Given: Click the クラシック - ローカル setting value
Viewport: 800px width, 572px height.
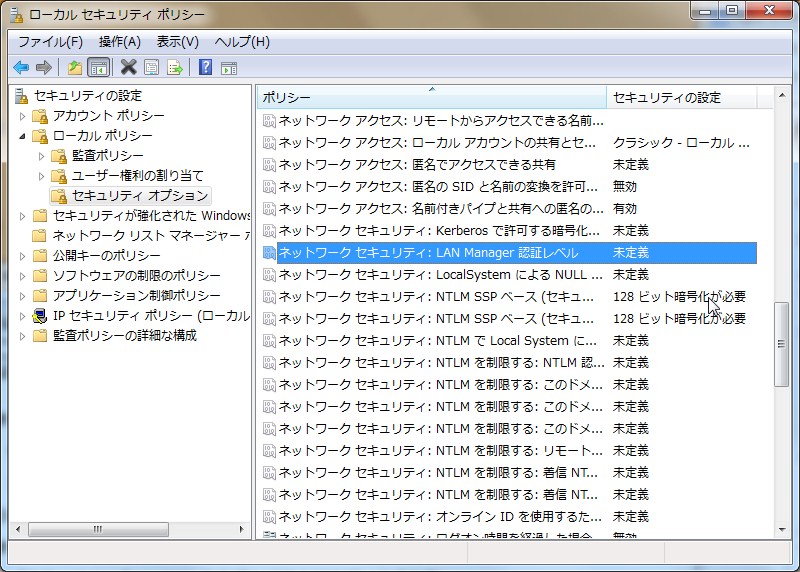Looking at the screenshot, I should point(681,143).
